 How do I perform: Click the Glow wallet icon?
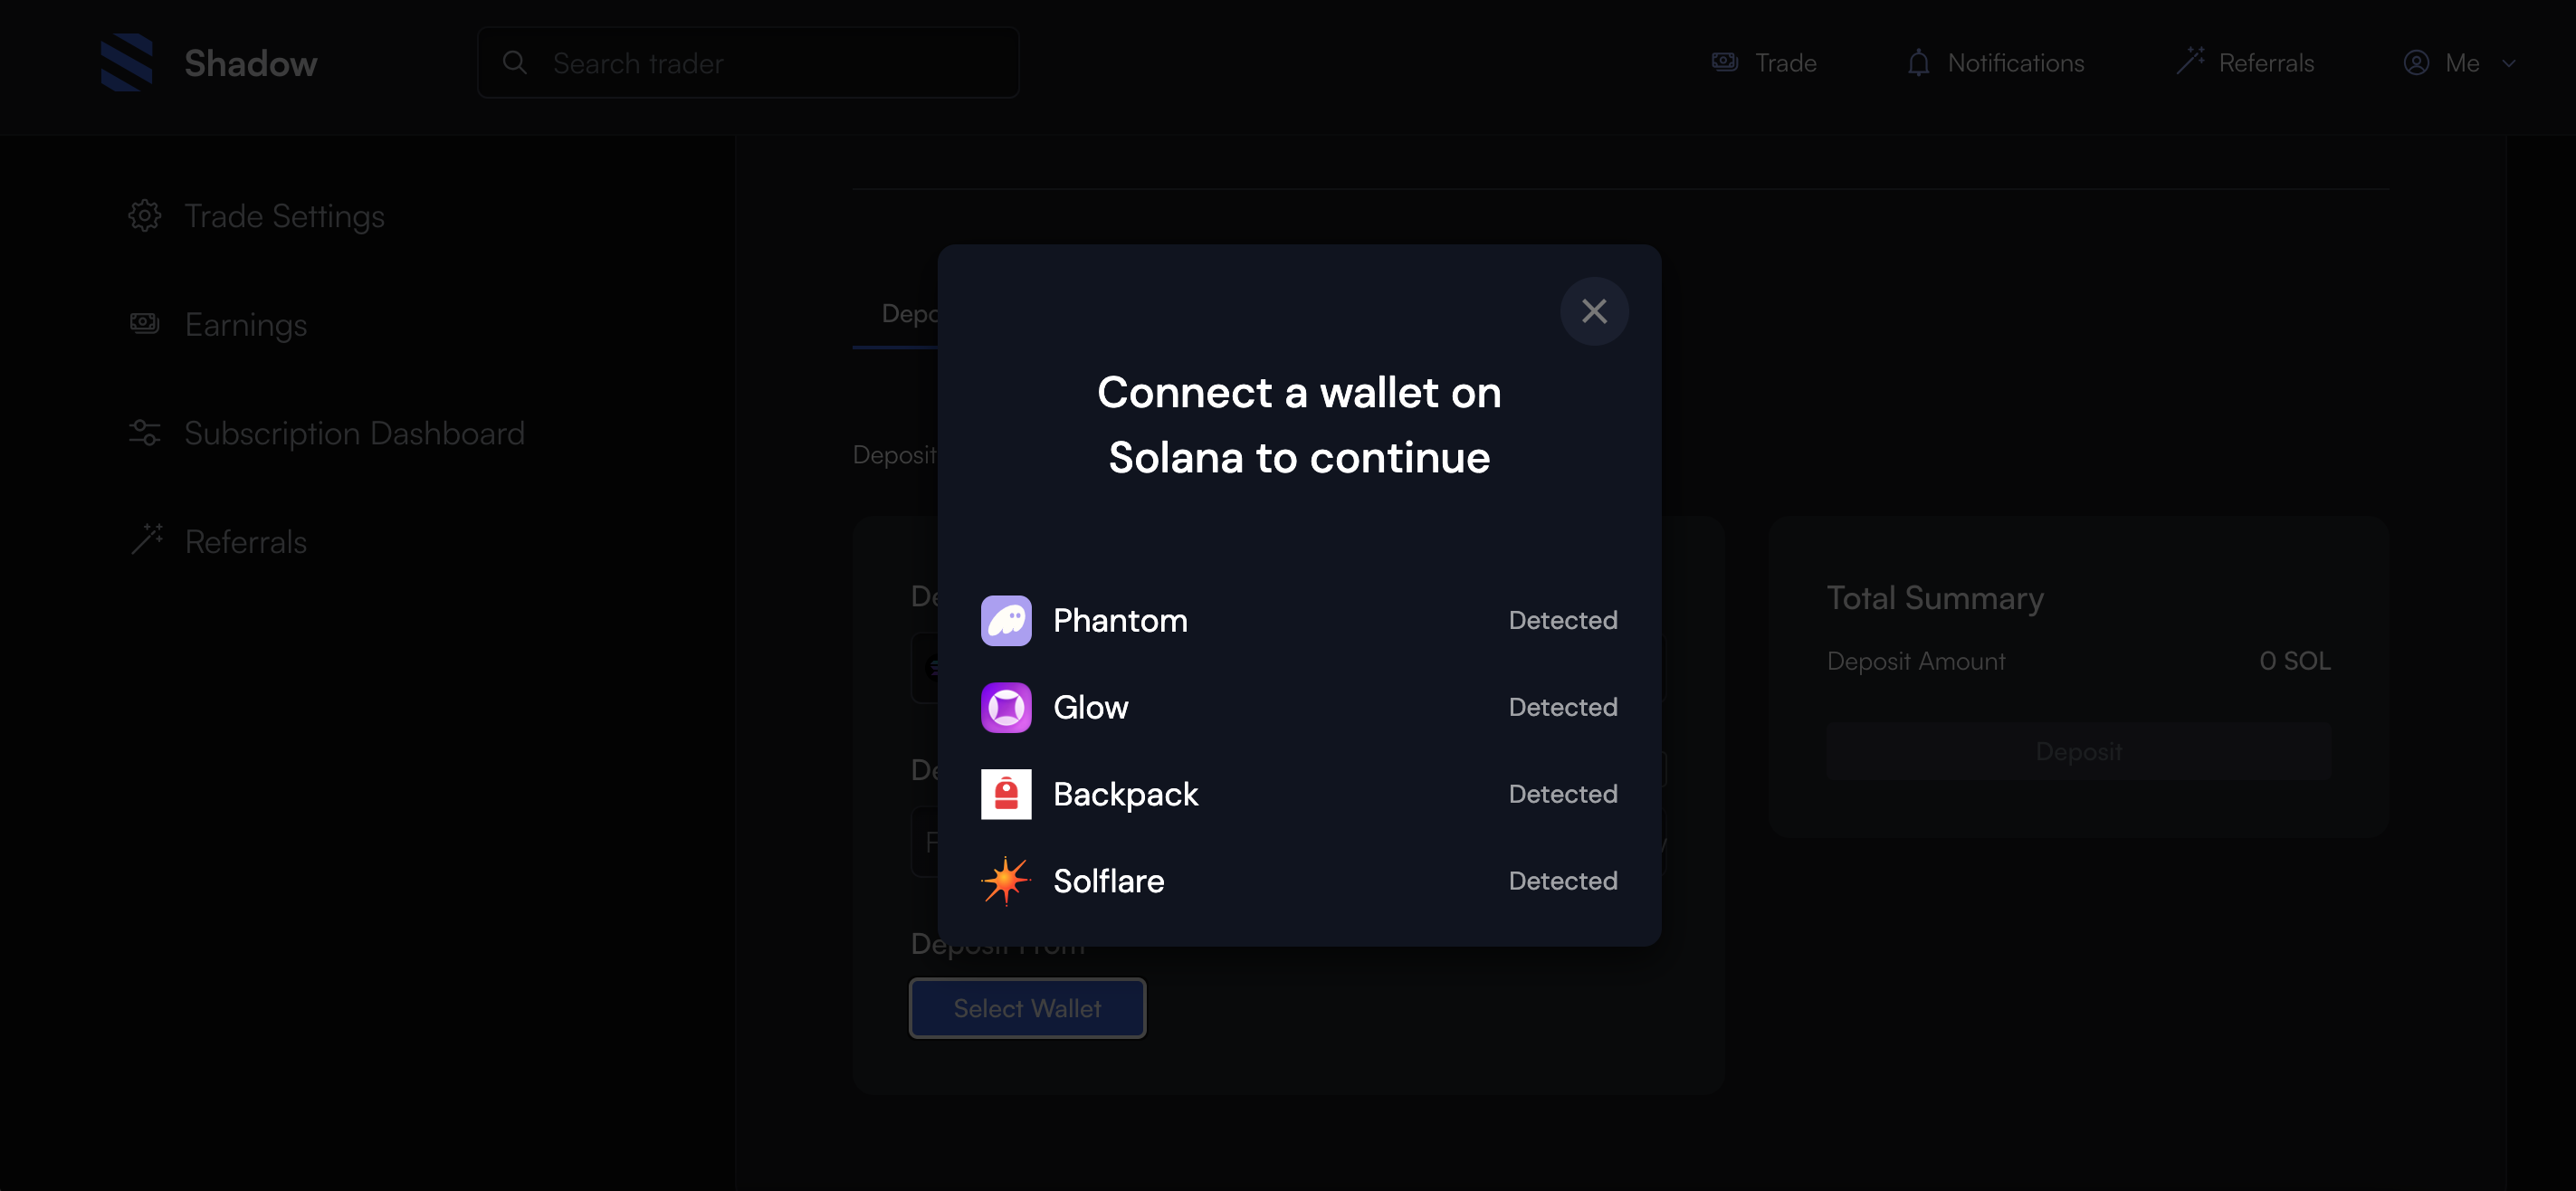point(1005,707)
